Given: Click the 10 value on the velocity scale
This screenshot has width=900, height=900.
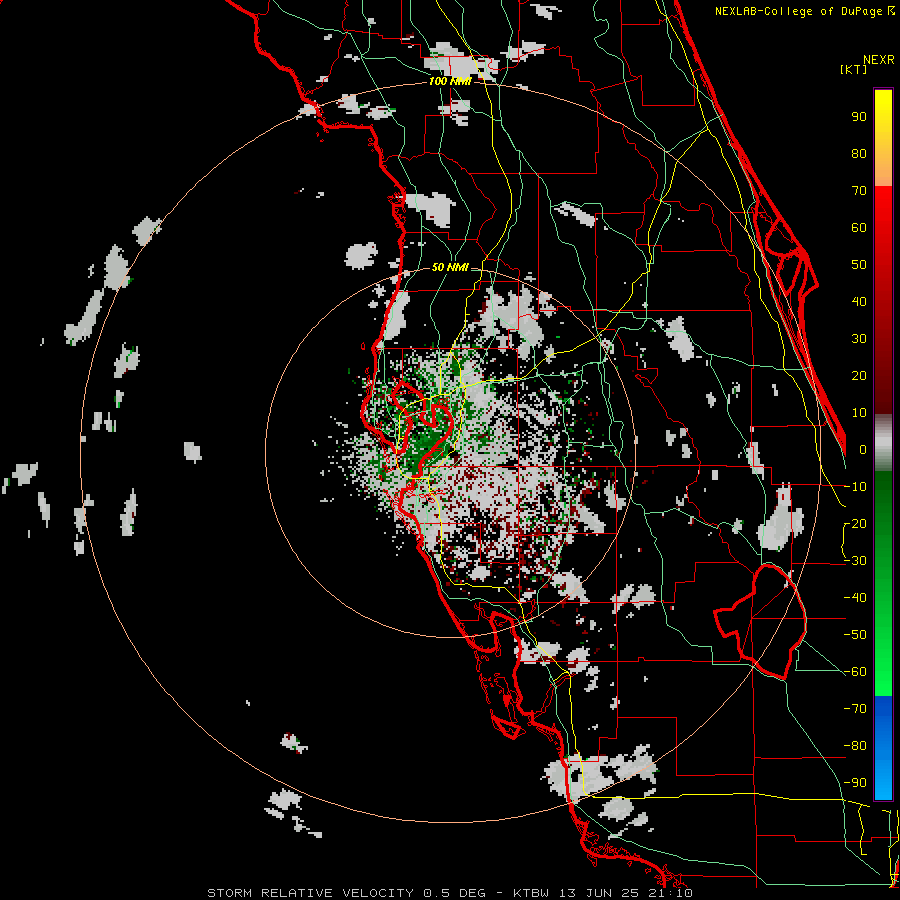Looking at the screenshot, I should tap(859, 413).
